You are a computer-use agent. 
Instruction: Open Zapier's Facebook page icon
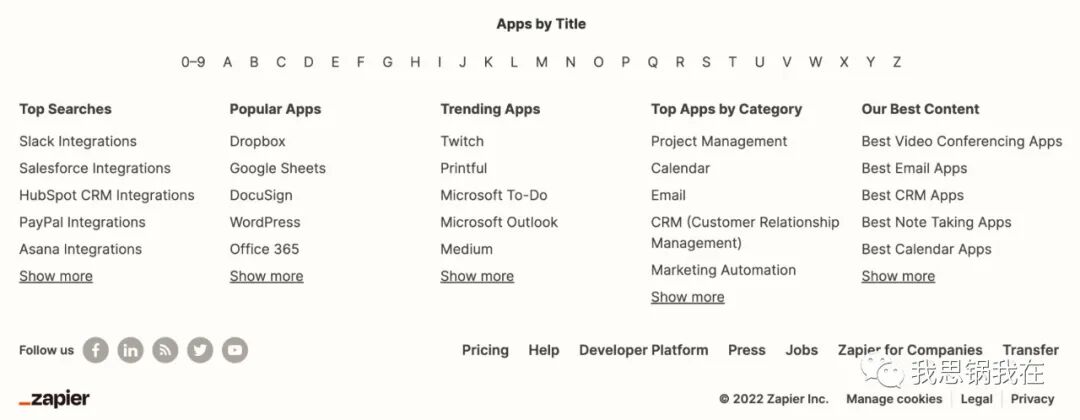coord(95,350)
